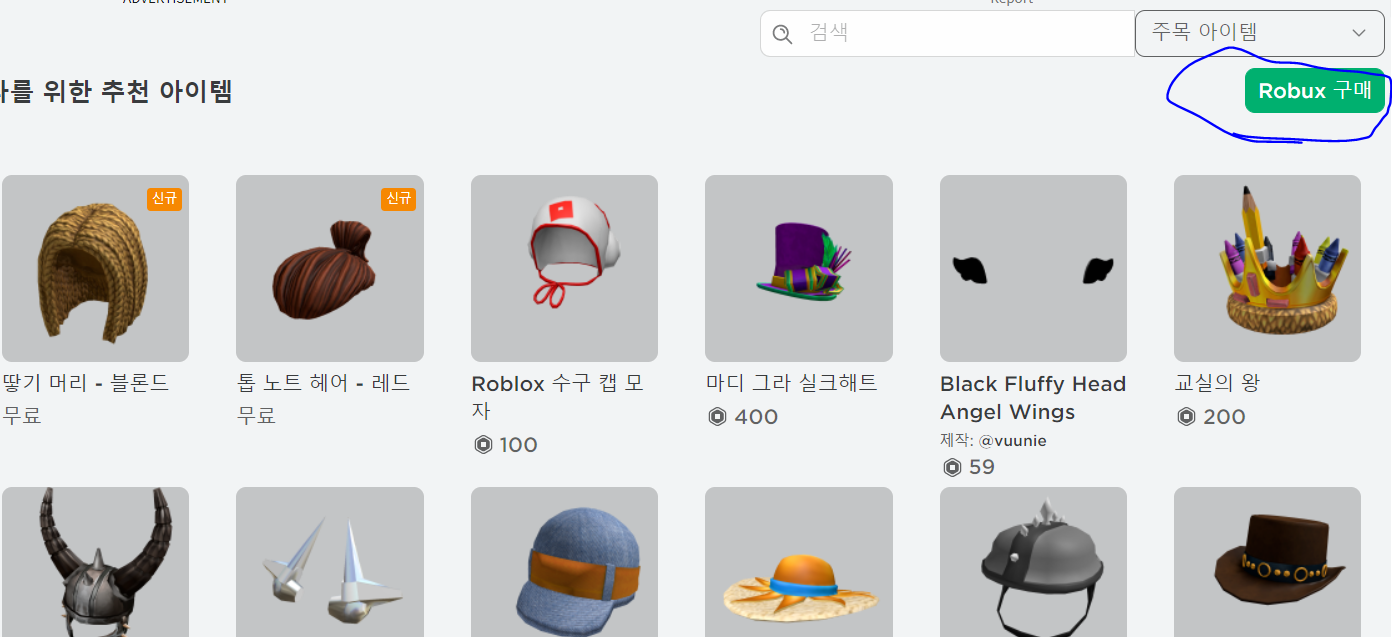This screenshot has height=637, width=1392.
Task: Click Black Fluffy Head Angel Wings title
Action: click(x=1033, y=398)
